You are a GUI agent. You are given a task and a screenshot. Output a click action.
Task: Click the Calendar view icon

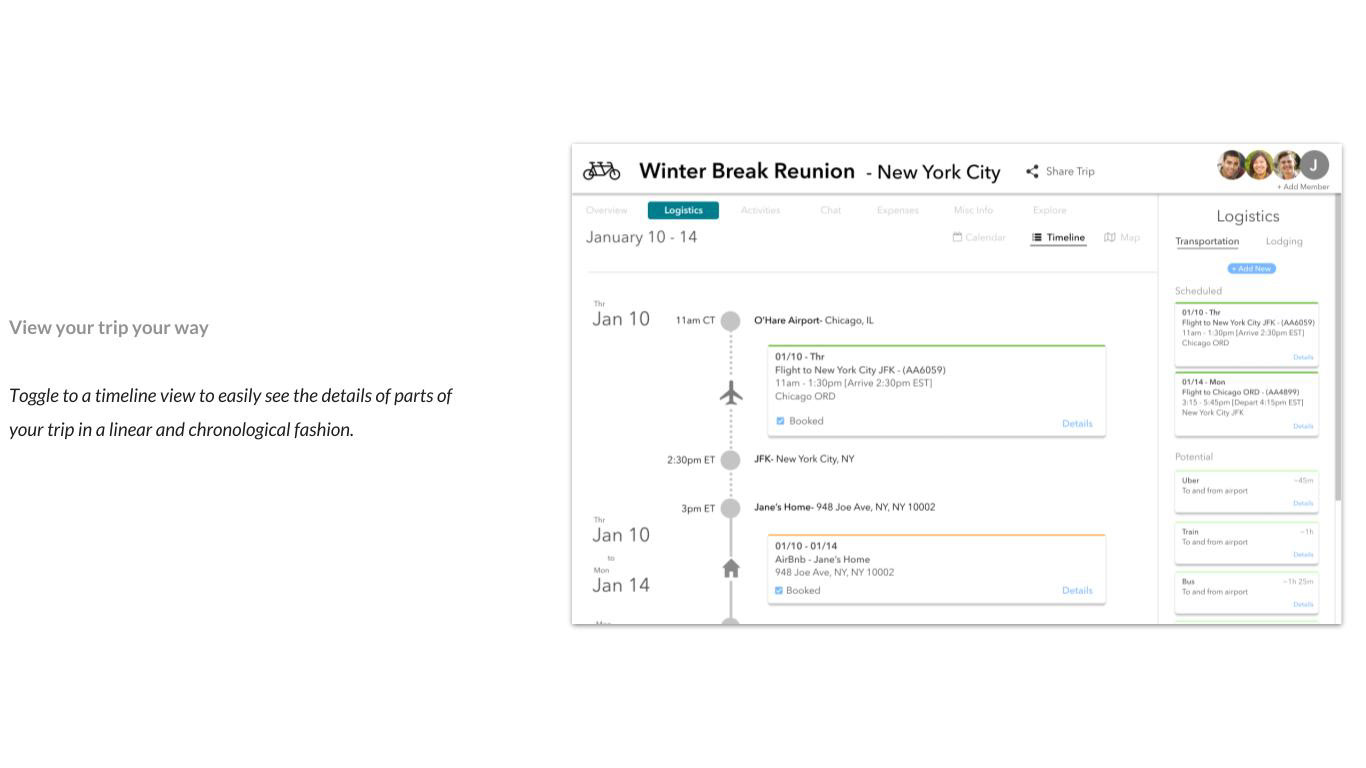pyautogui.click(x=957, y=238)
